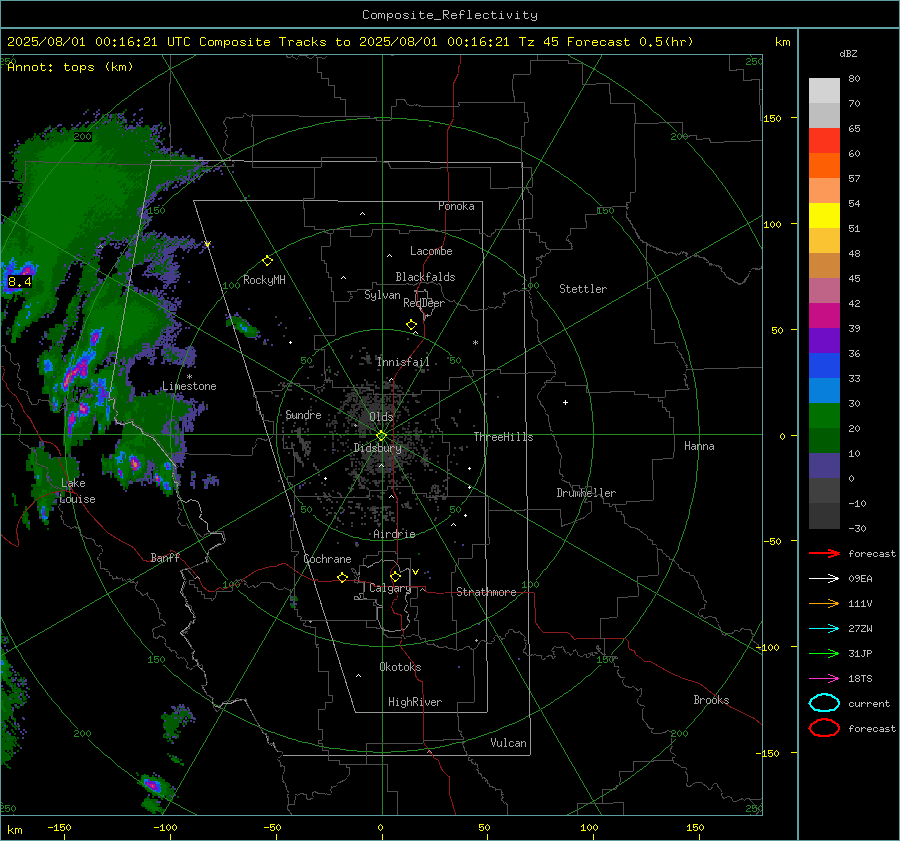Viewport: 900px width, 841px height.
Task: Select the 45 dBZ mauve color swatch
Action: (824, 290)
